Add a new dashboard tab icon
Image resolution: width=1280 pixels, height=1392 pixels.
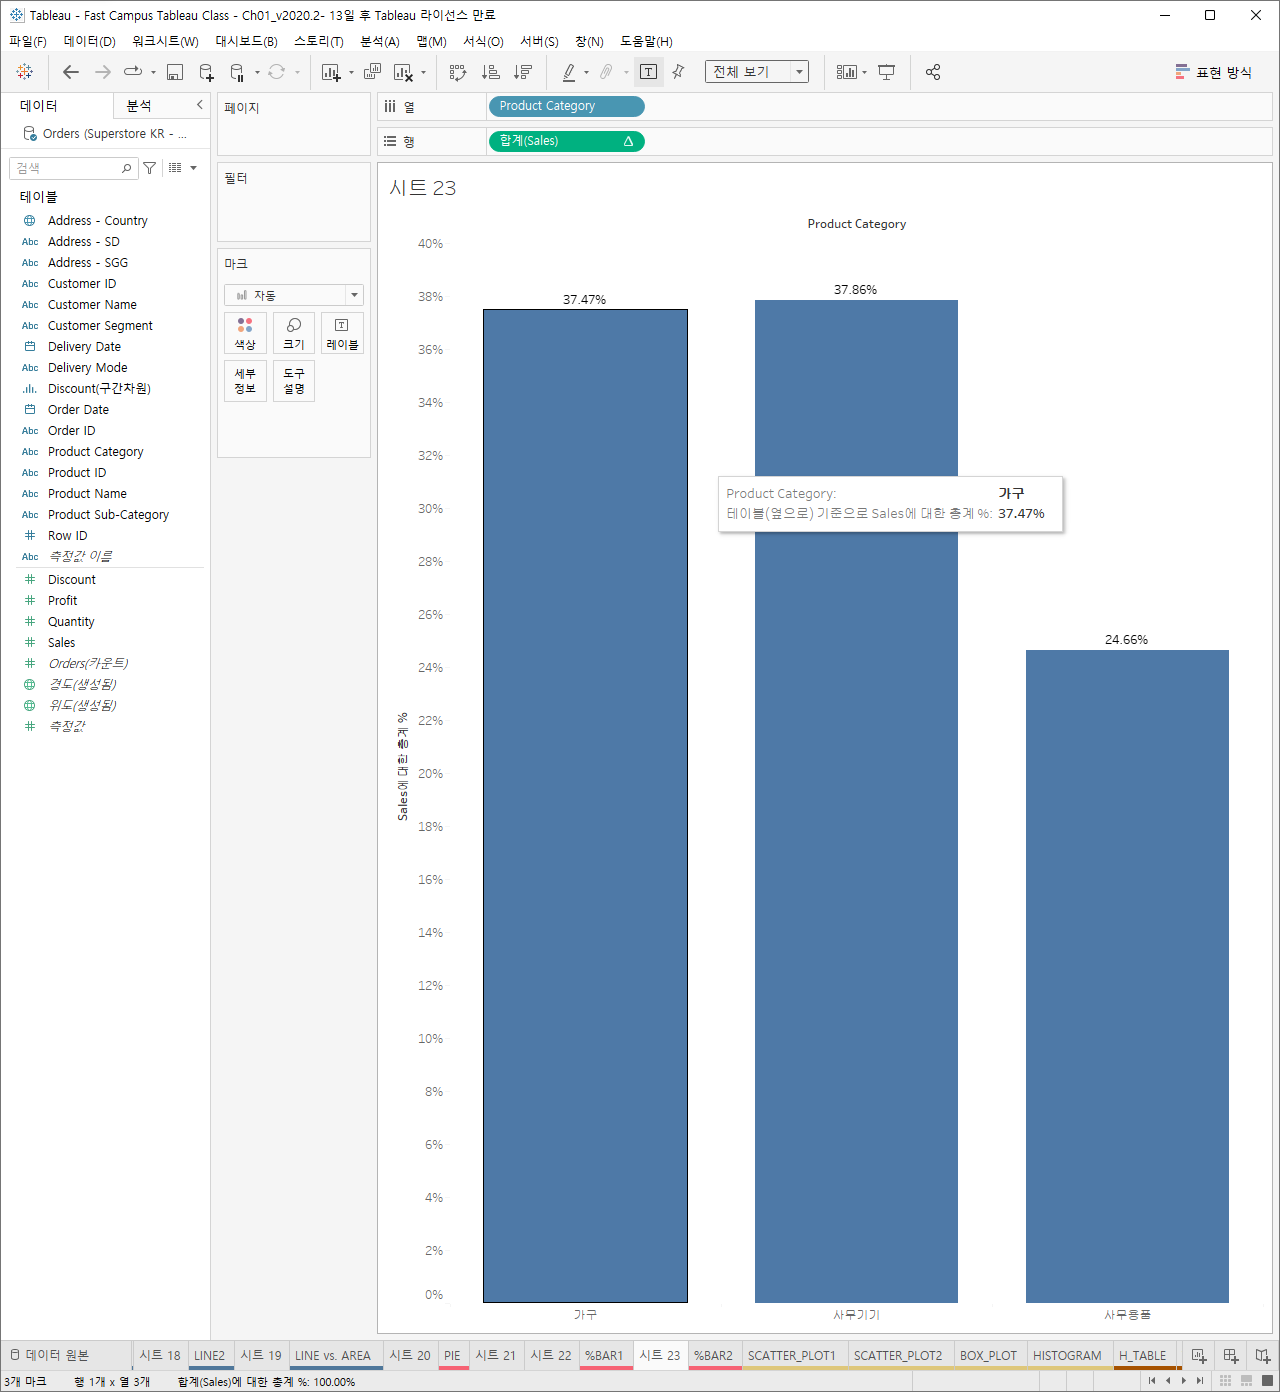pyautogui.click(x=1231, y=1356)
